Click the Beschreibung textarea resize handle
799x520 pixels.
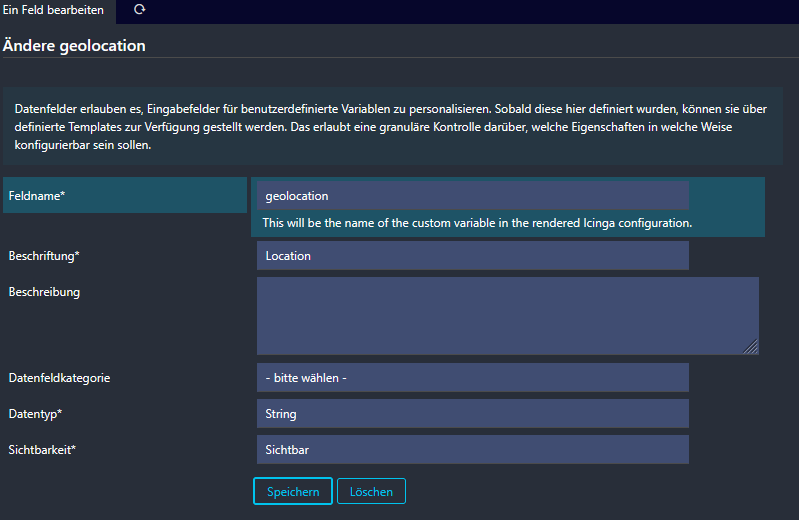point(751,347)
